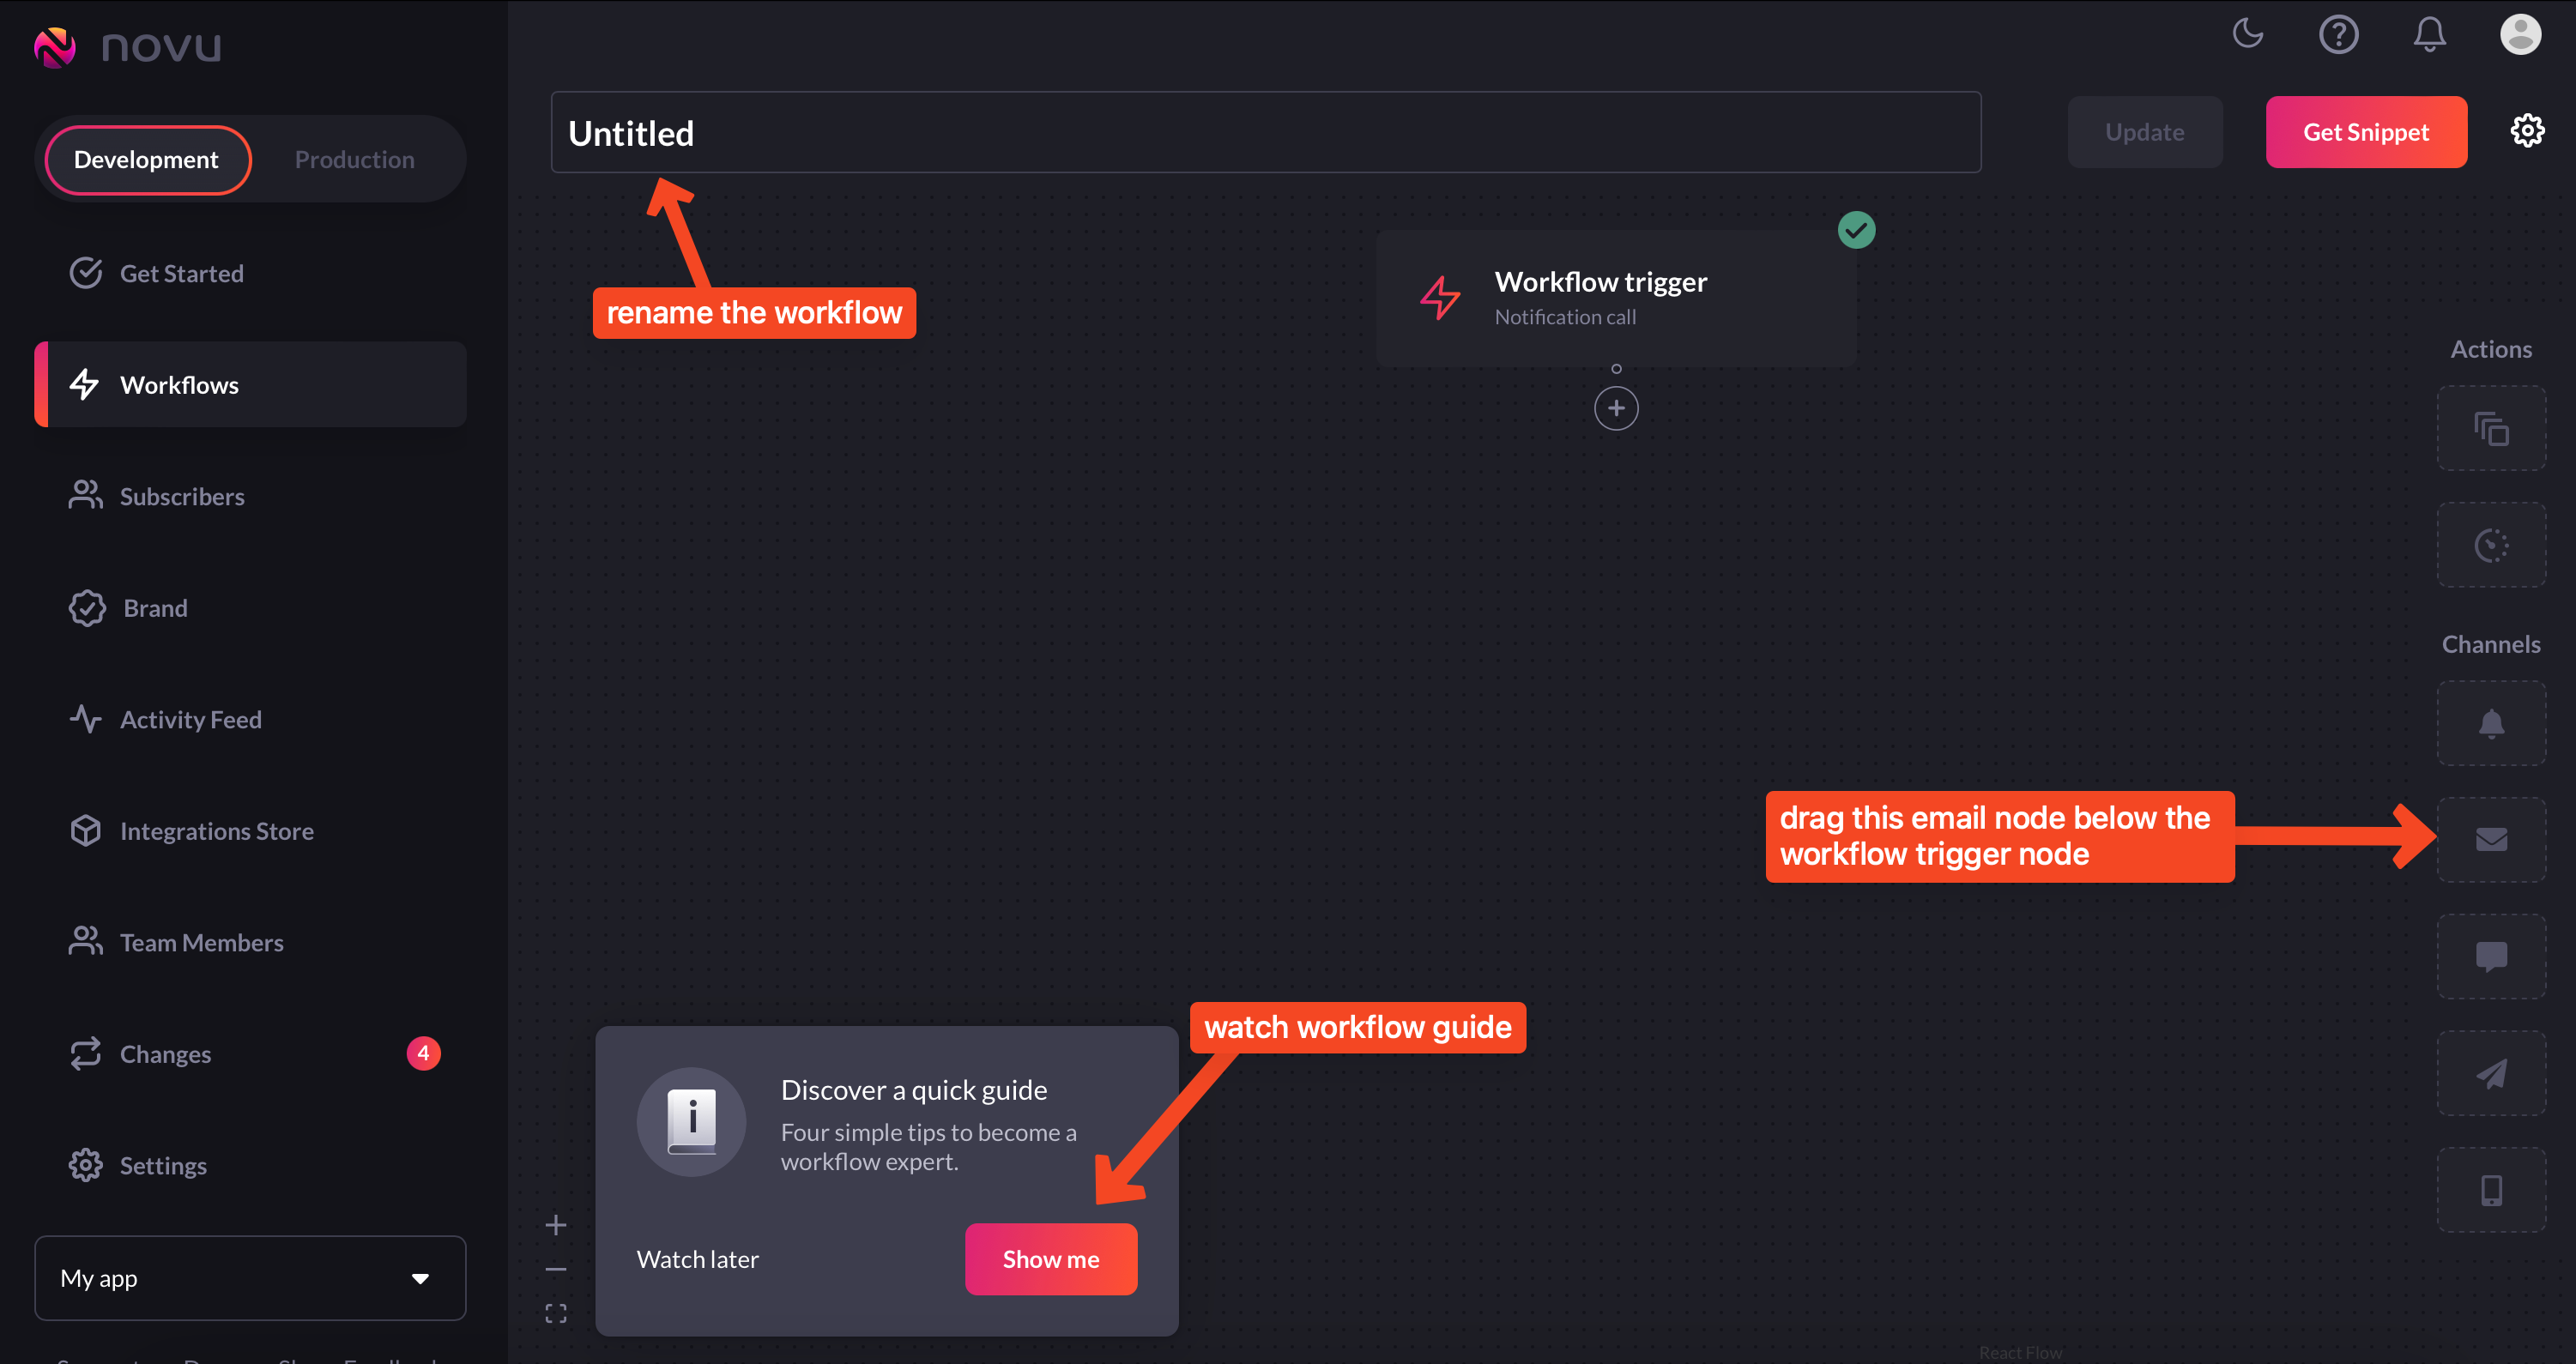Open the notifications bell

2428,34
